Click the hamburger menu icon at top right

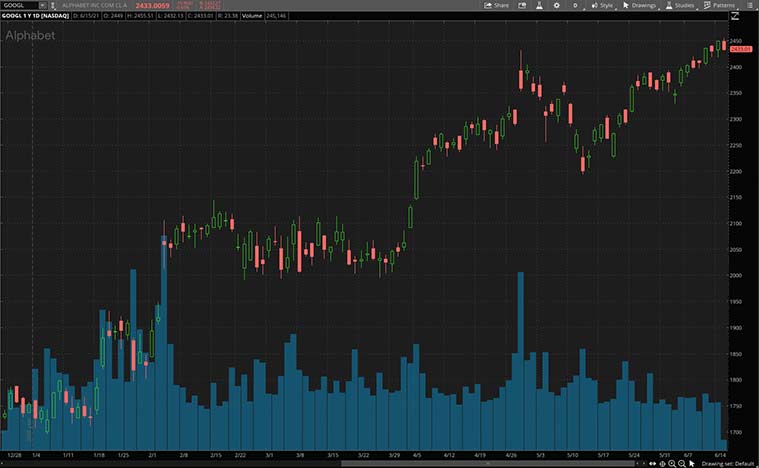[x=751, y=5]
